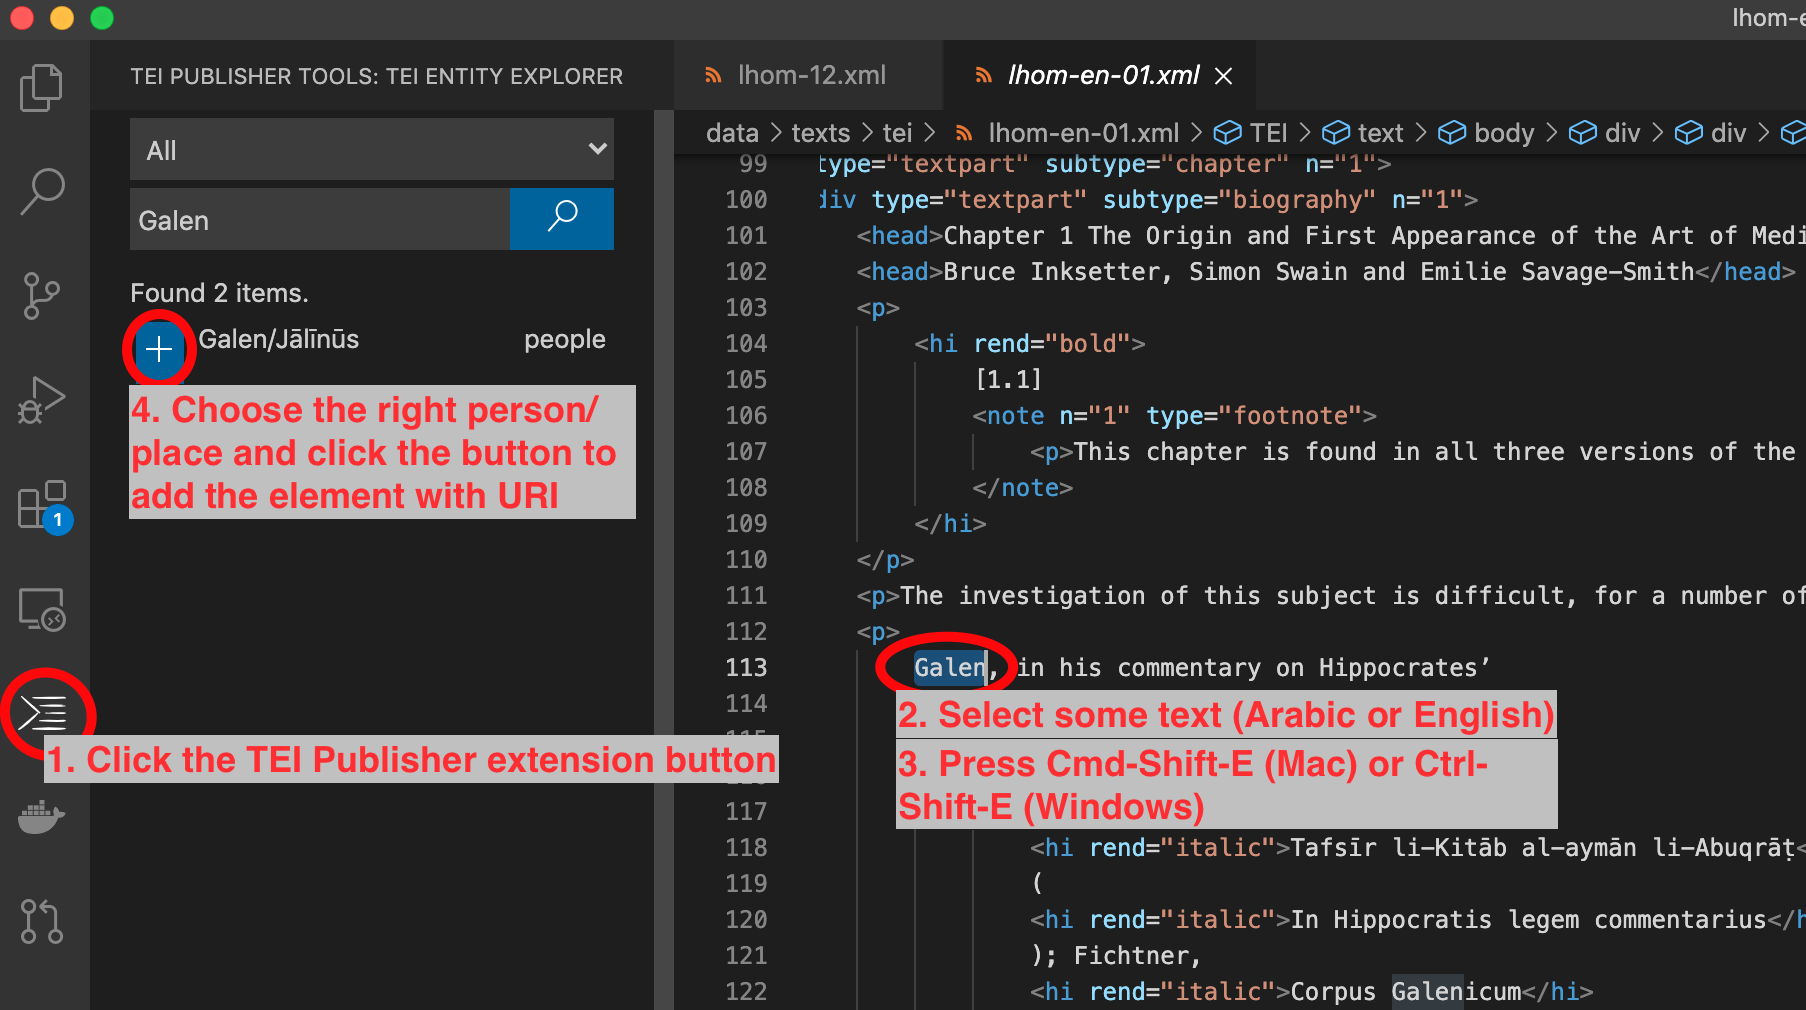This screenshot has width=1806, height=1010.
Task: Click line number 120 in gutter
Action: (x=746, y=919)
